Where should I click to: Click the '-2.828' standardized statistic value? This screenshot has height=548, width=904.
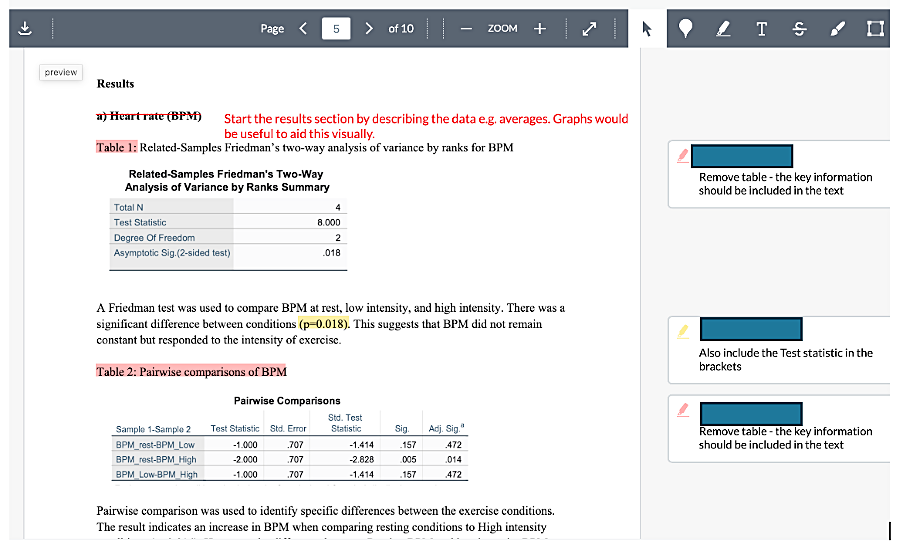click(361, 460)
